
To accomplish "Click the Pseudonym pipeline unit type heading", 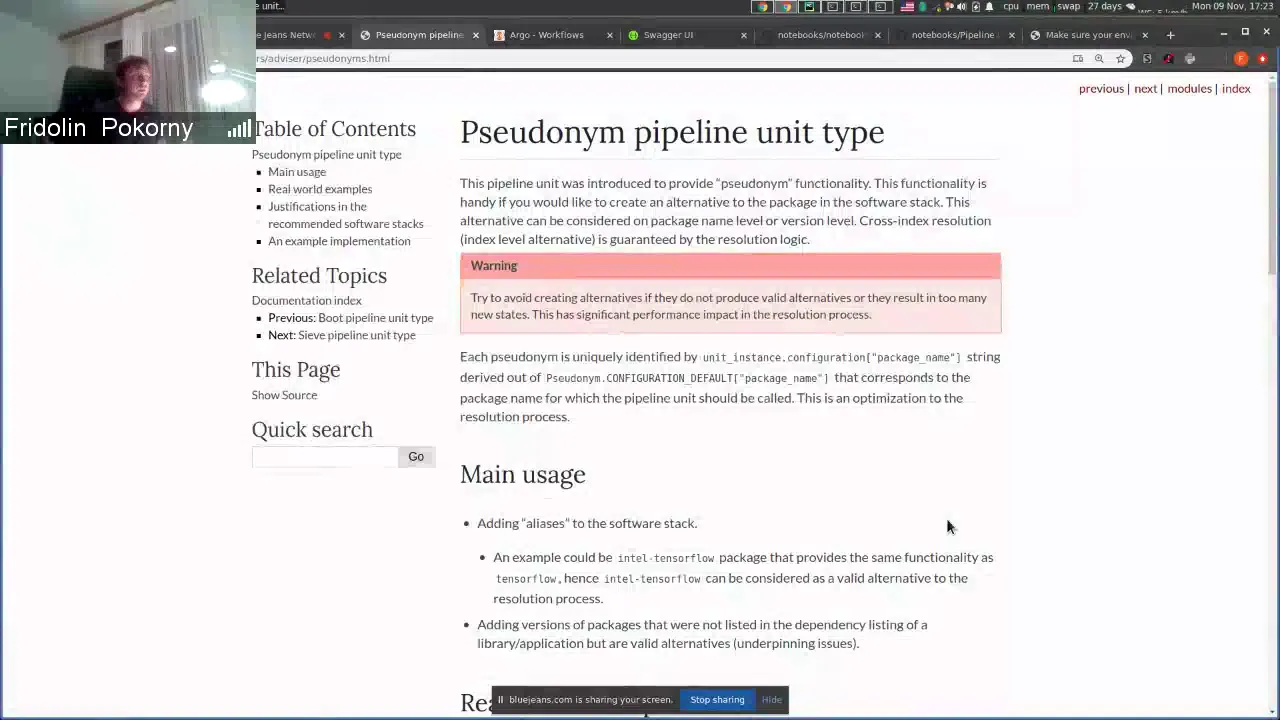I will coord(672,132).
